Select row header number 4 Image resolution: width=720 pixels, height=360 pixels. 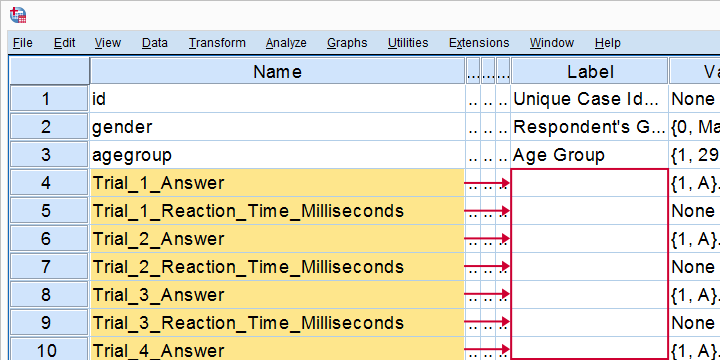point(49,183)
